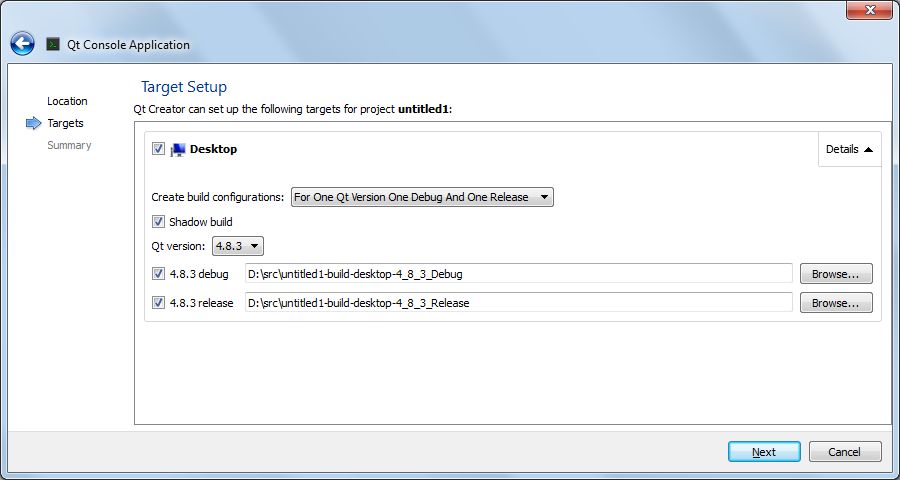Screen dimensions: 900x480
Task: Close the wizard with the red X
Action: tap(868, 10)
